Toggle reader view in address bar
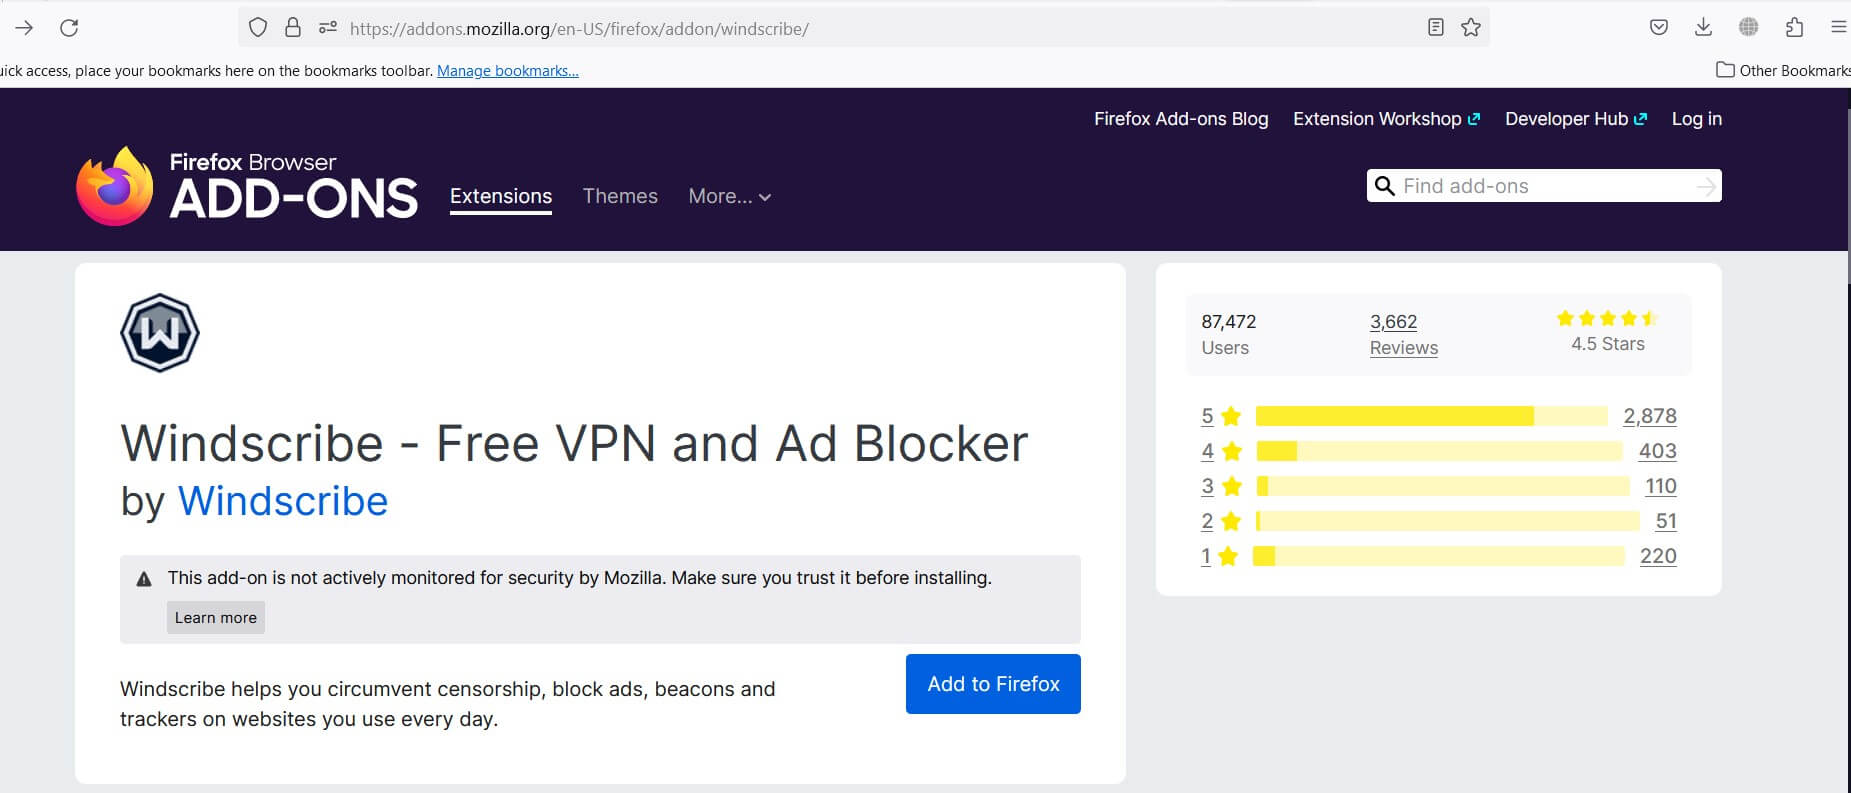This screenshot has width=1851, height=793. [1435, 28]
